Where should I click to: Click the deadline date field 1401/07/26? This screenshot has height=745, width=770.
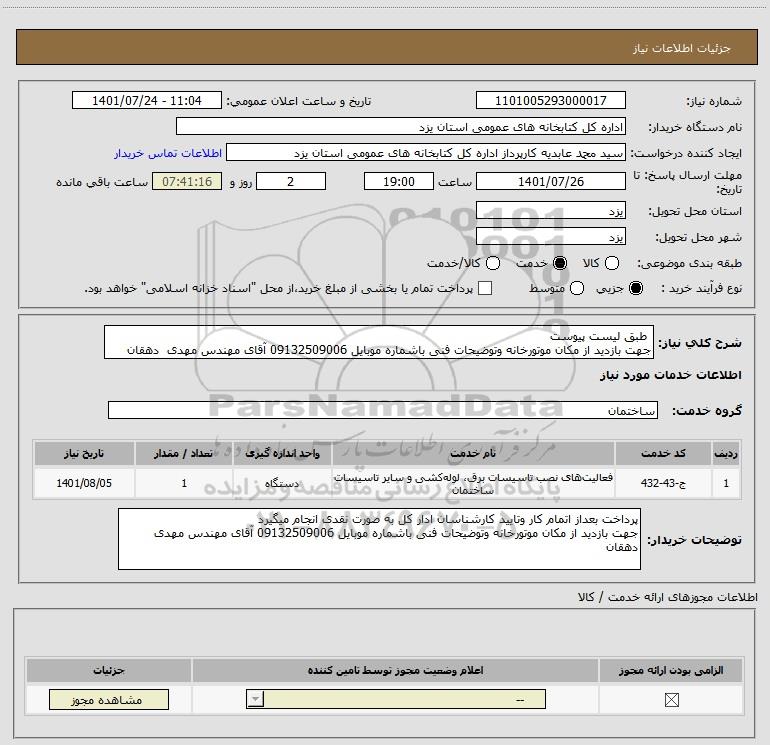coord(550,182)
